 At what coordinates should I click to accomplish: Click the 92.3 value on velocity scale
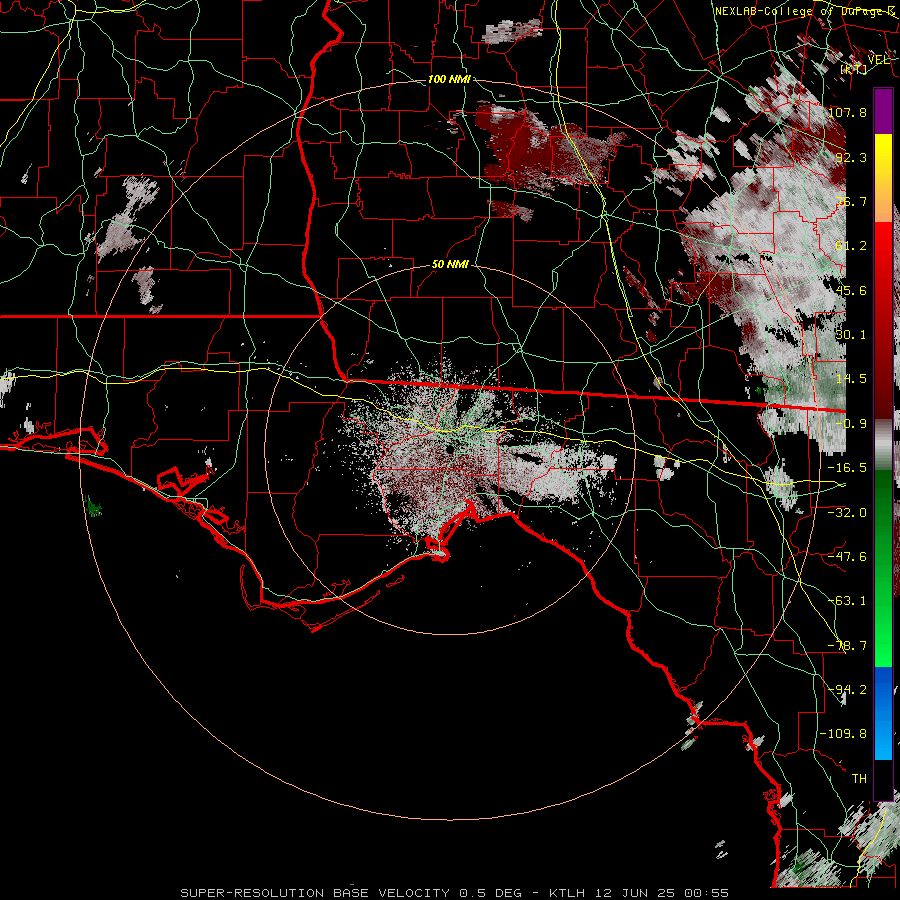(851, 157)
